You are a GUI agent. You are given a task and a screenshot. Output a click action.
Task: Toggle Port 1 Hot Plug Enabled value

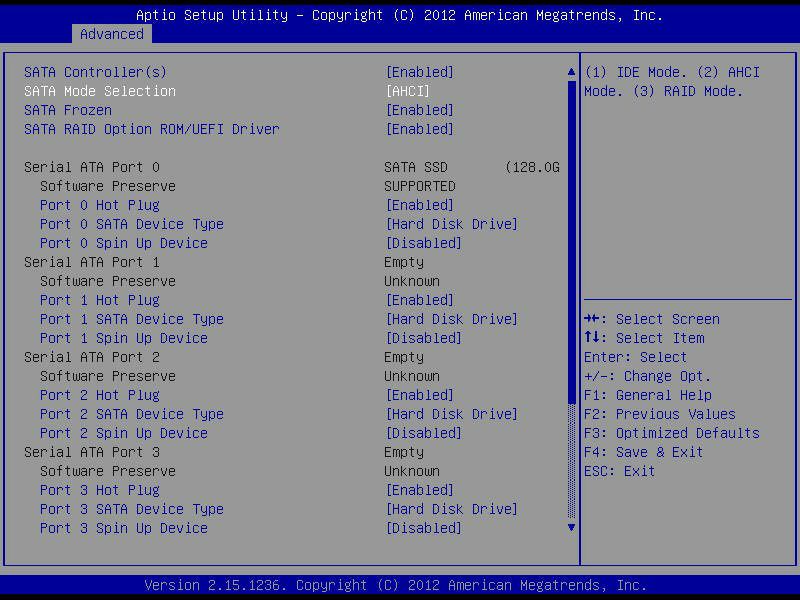click(420, 300)
